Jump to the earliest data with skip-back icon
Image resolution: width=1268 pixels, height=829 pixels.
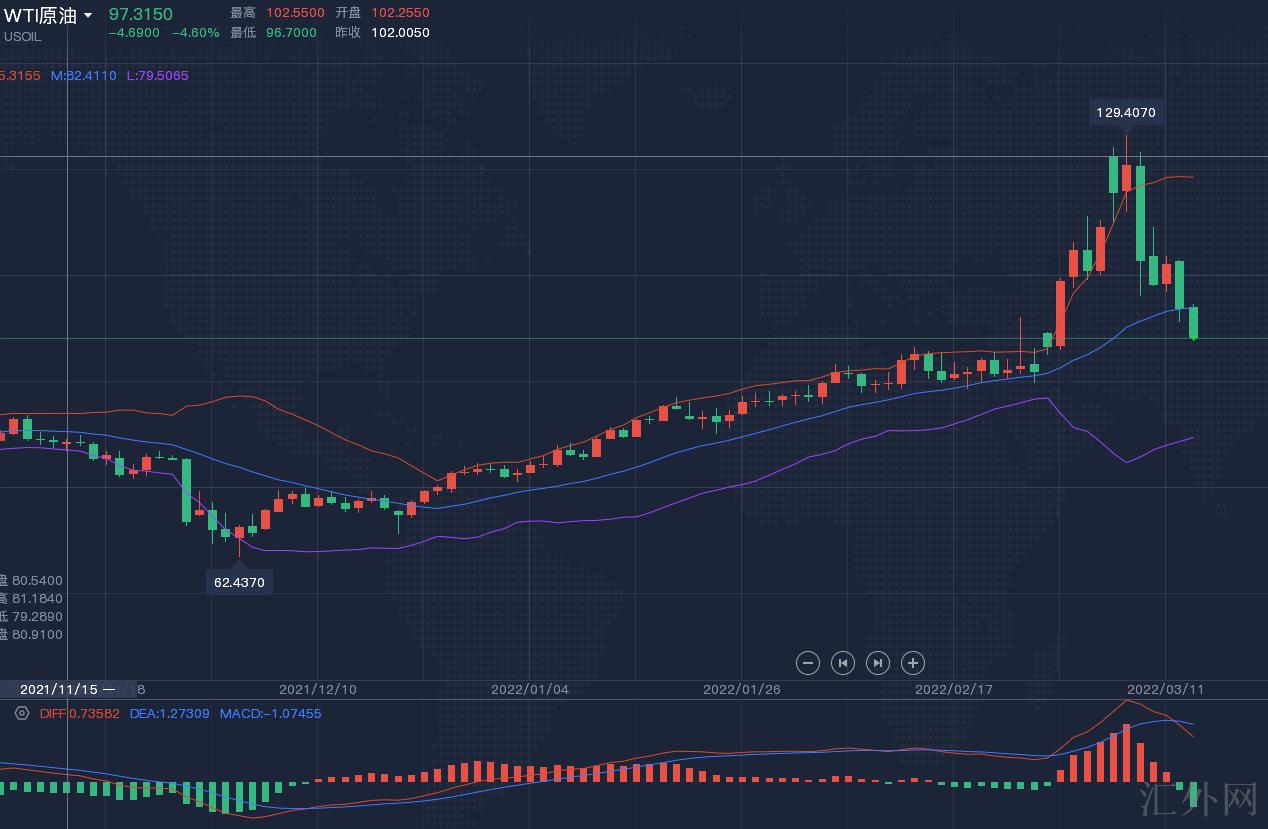(x=843, y=662)
